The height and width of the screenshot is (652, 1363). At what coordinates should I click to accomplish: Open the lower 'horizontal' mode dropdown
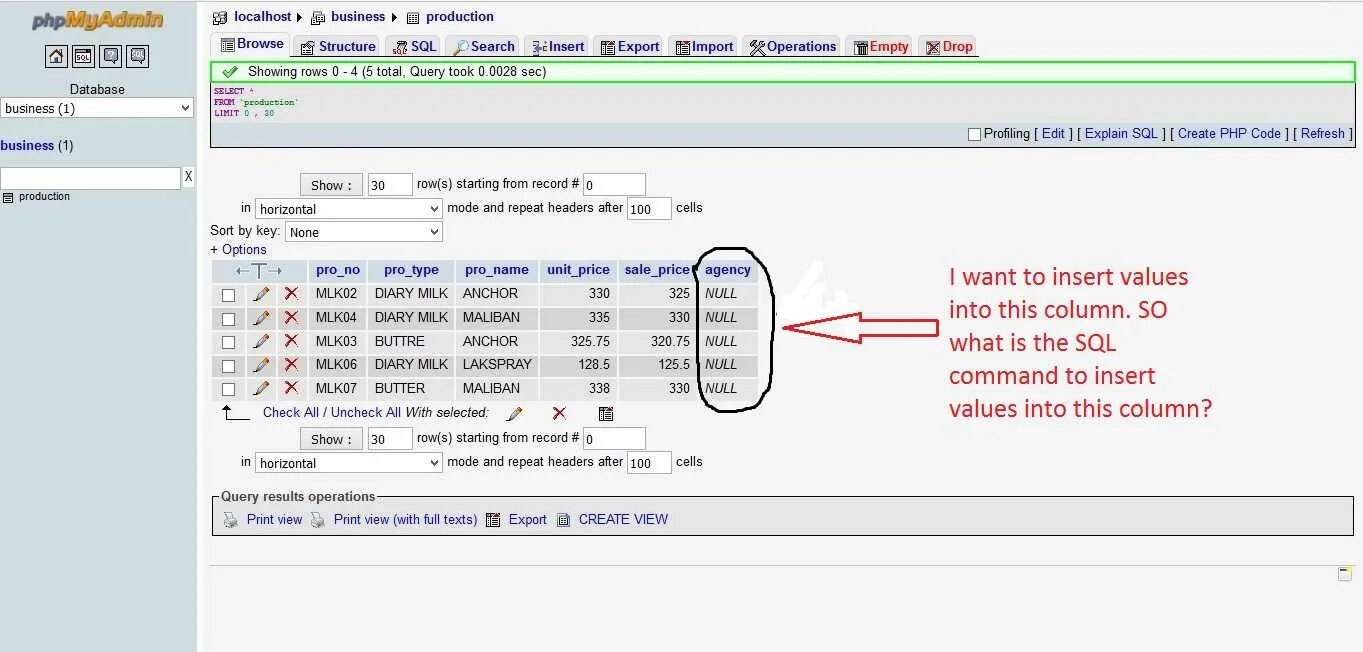tap(349, 463)
